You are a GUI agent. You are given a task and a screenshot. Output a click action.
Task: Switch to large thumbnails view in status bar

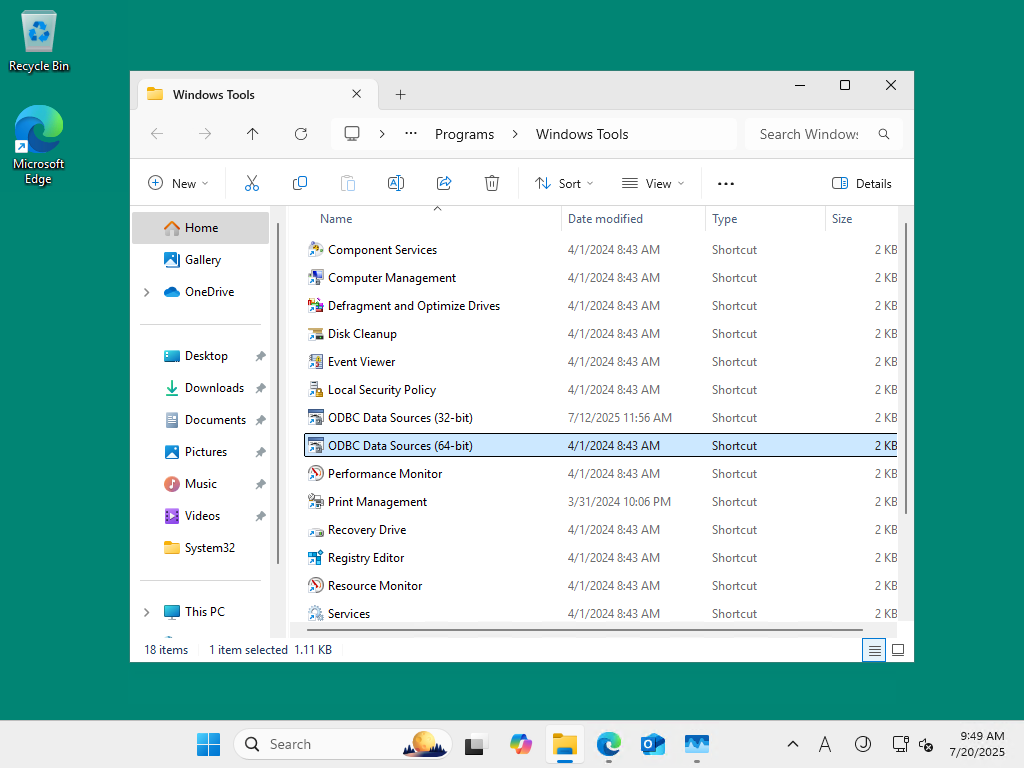(x=898, y=650)
